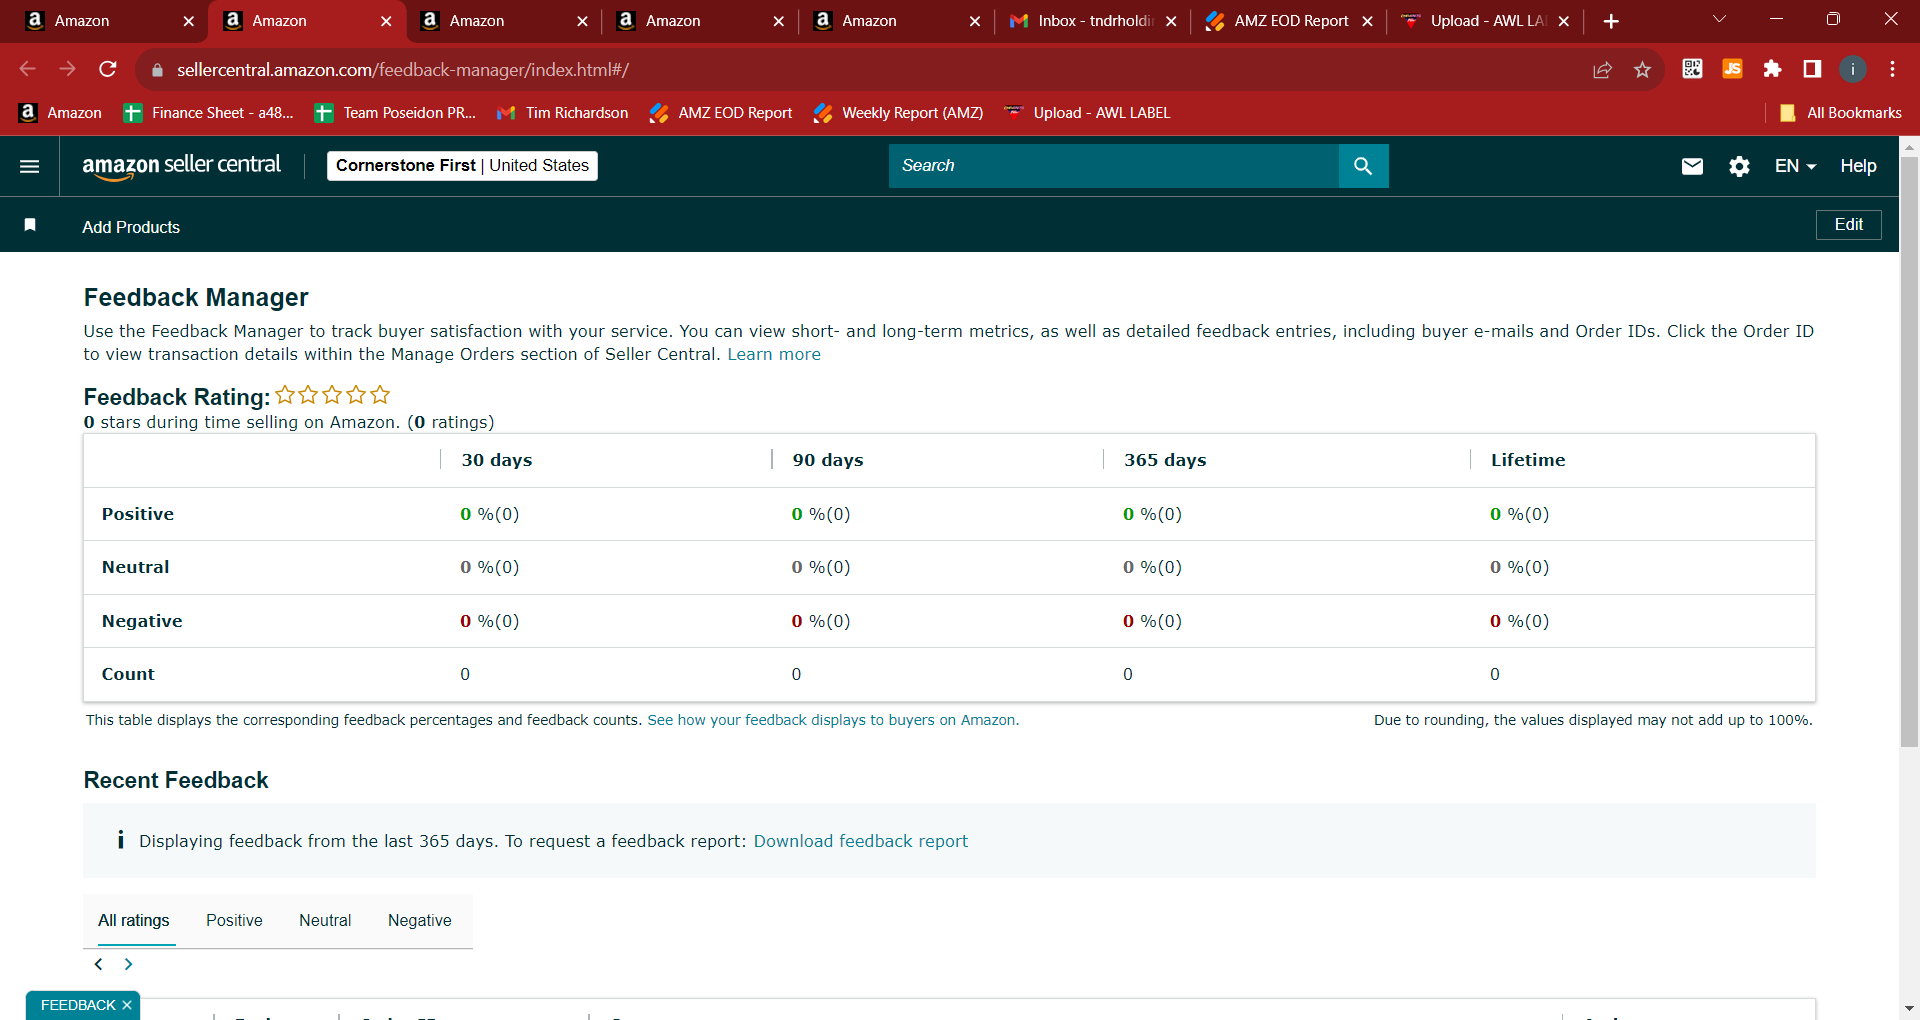Viewport: 1920px width, 1020px height.
Task: Open the Help link in the header
Action: point(1858,166)
